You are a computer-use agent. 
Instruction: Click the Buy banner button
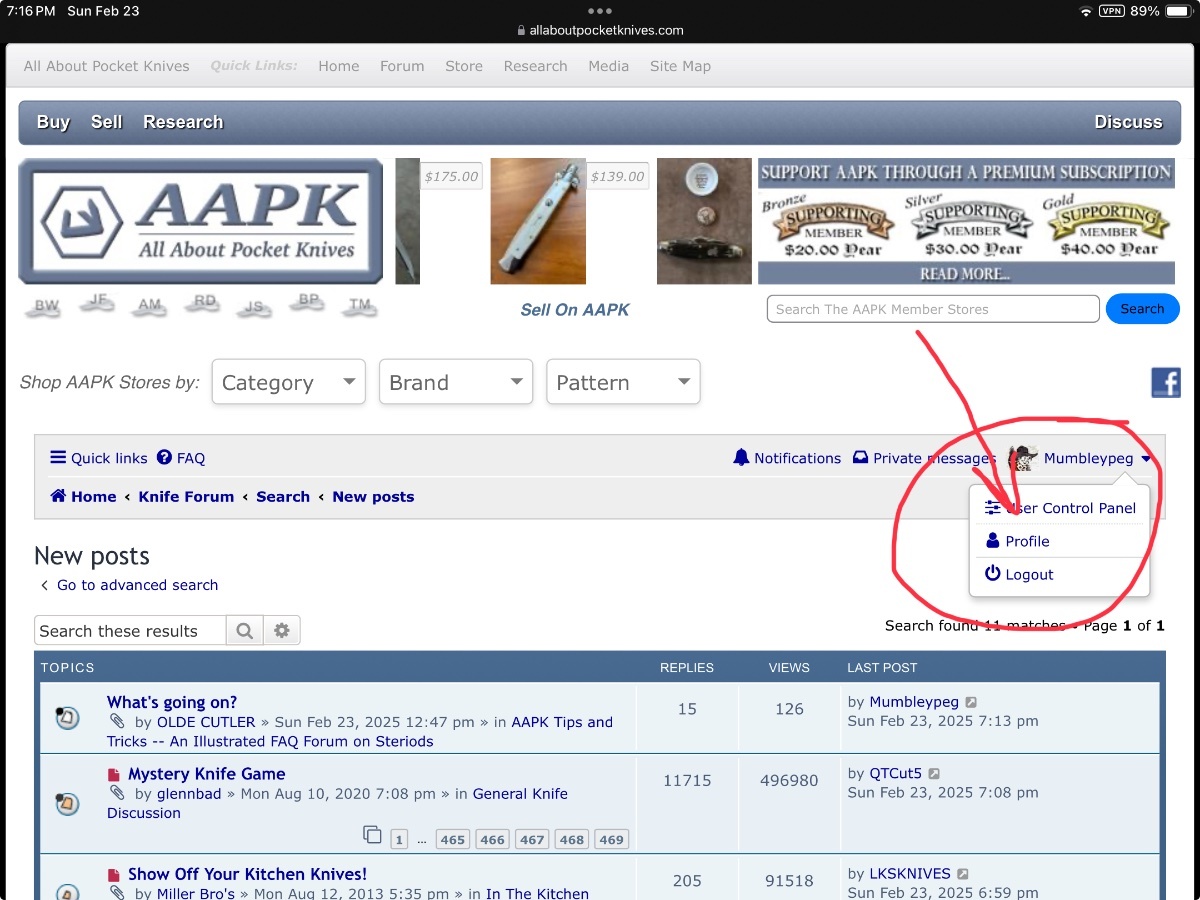click(x=53, y=122)
